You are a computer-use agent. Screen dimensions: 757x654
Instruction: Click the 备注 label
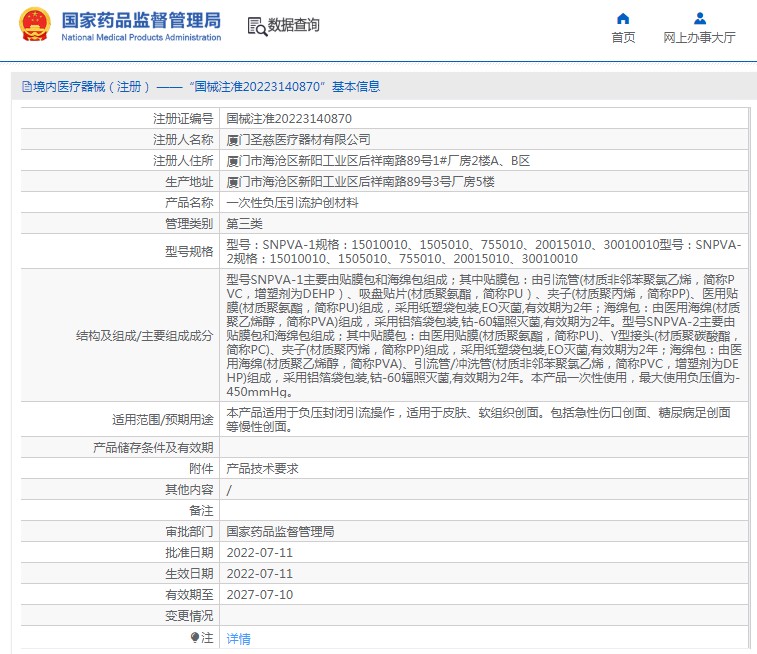[201, 511]
